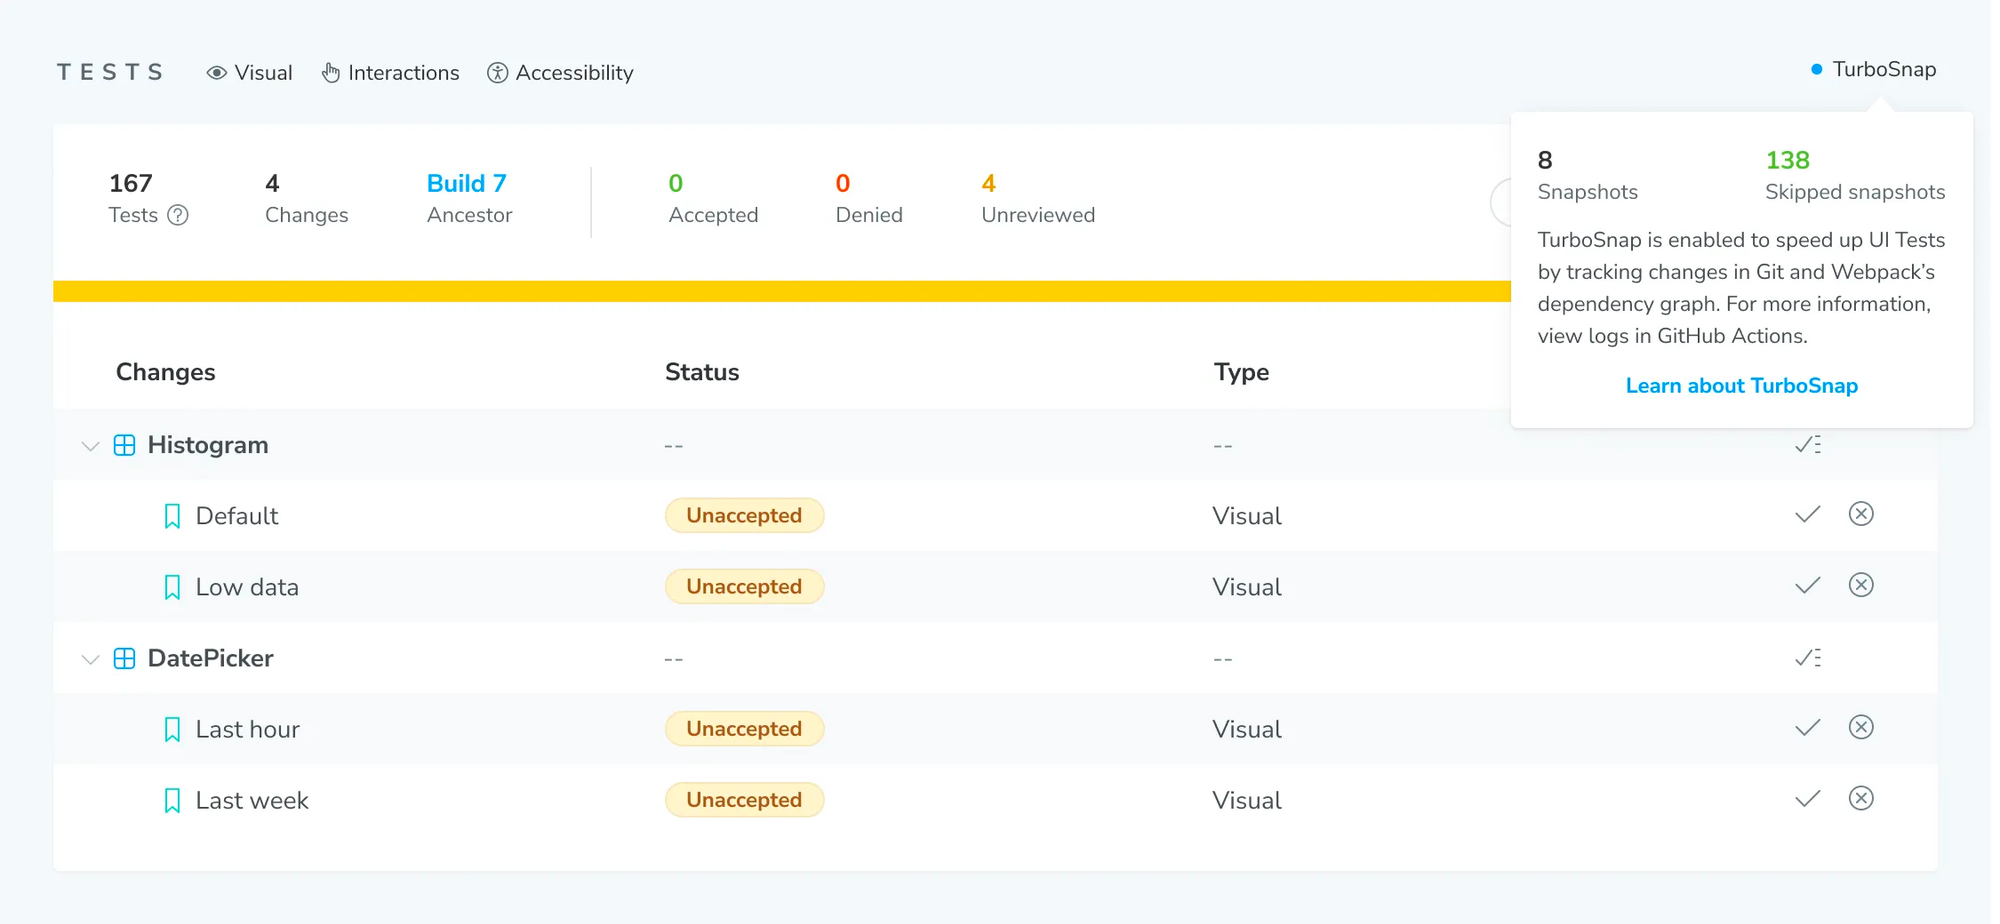2000x924 pixels.
Task: Accept the Default story change checkmark
Action: 1807,515
